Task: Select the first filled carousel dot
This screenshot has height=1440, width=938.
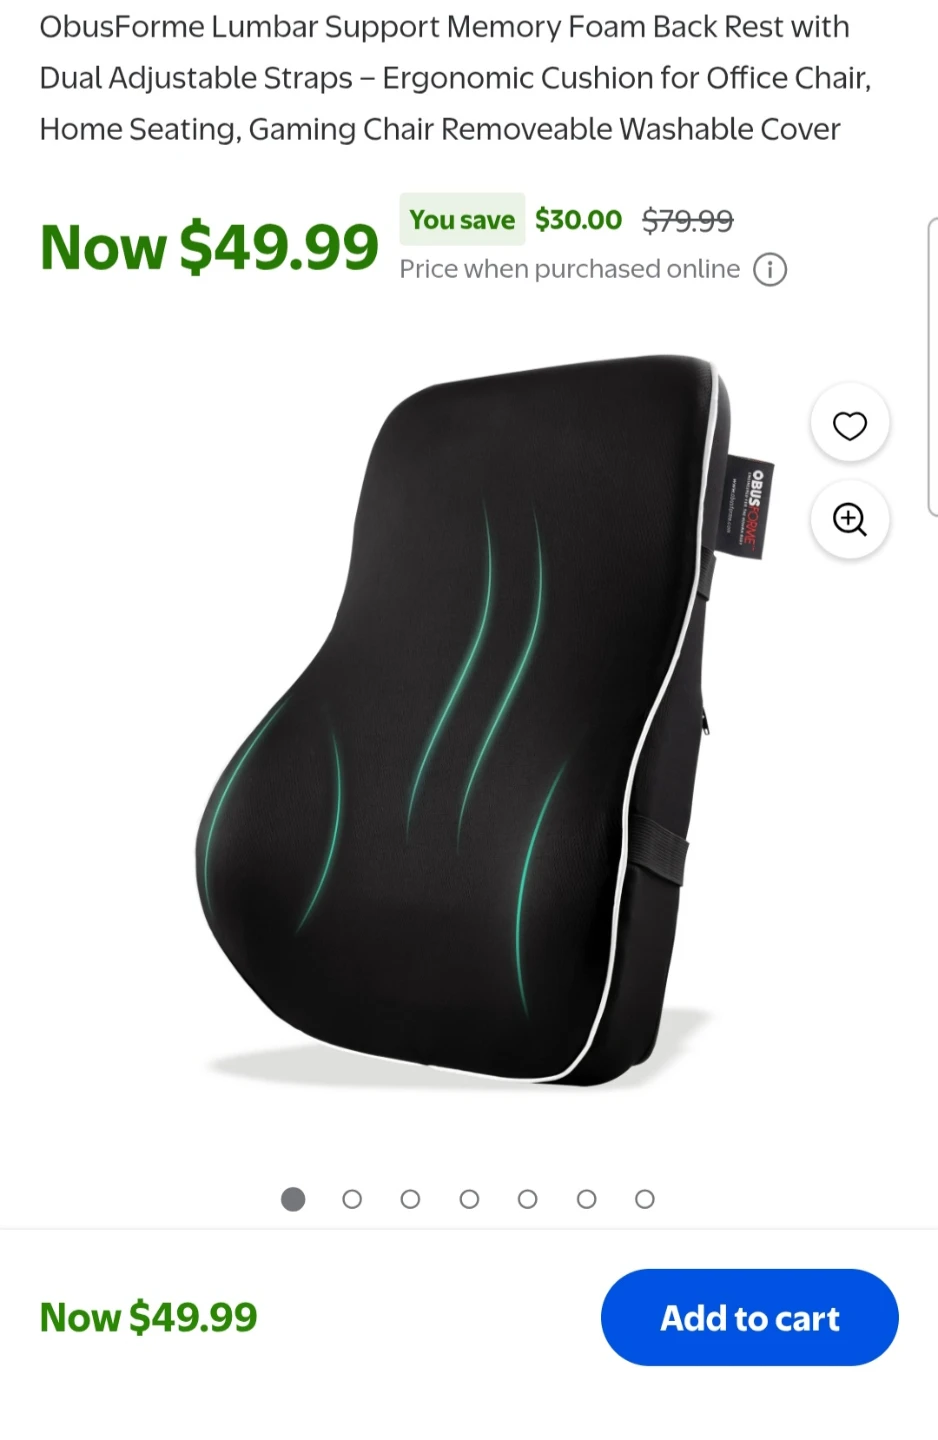Action: (293, 1199)
